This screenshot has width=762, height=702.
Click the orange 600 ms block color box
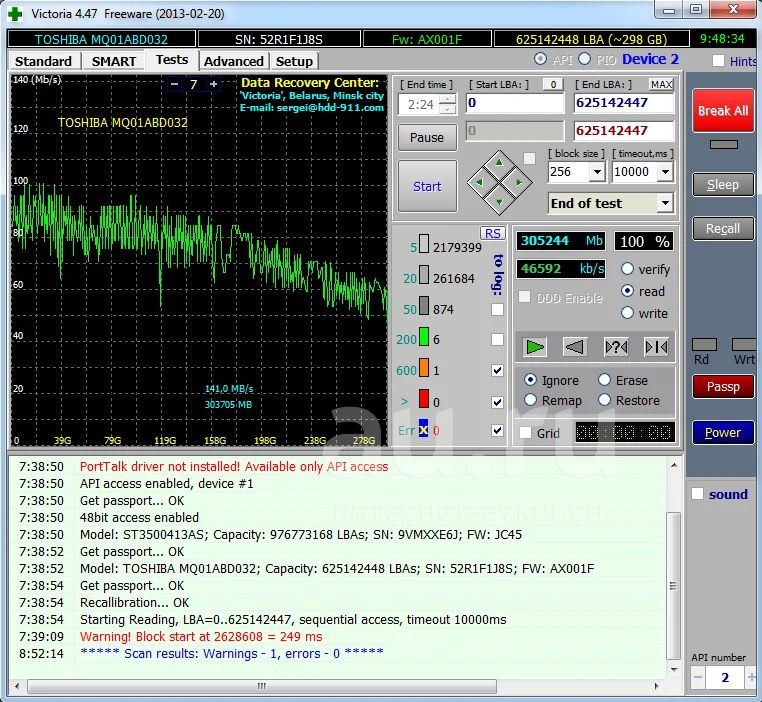(x=424, y=367)
